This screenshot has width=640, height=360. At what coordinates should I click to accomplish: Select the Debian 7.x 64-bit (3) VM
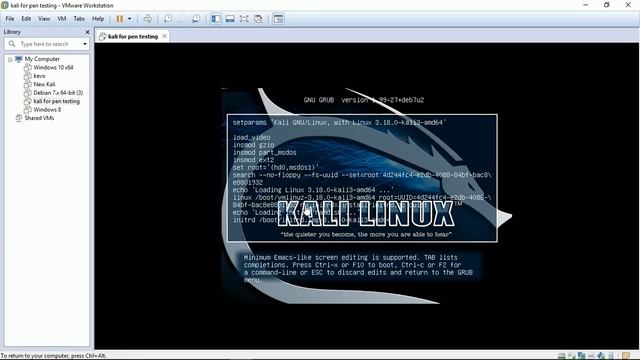pyautogui.click(x=58, y=93)
